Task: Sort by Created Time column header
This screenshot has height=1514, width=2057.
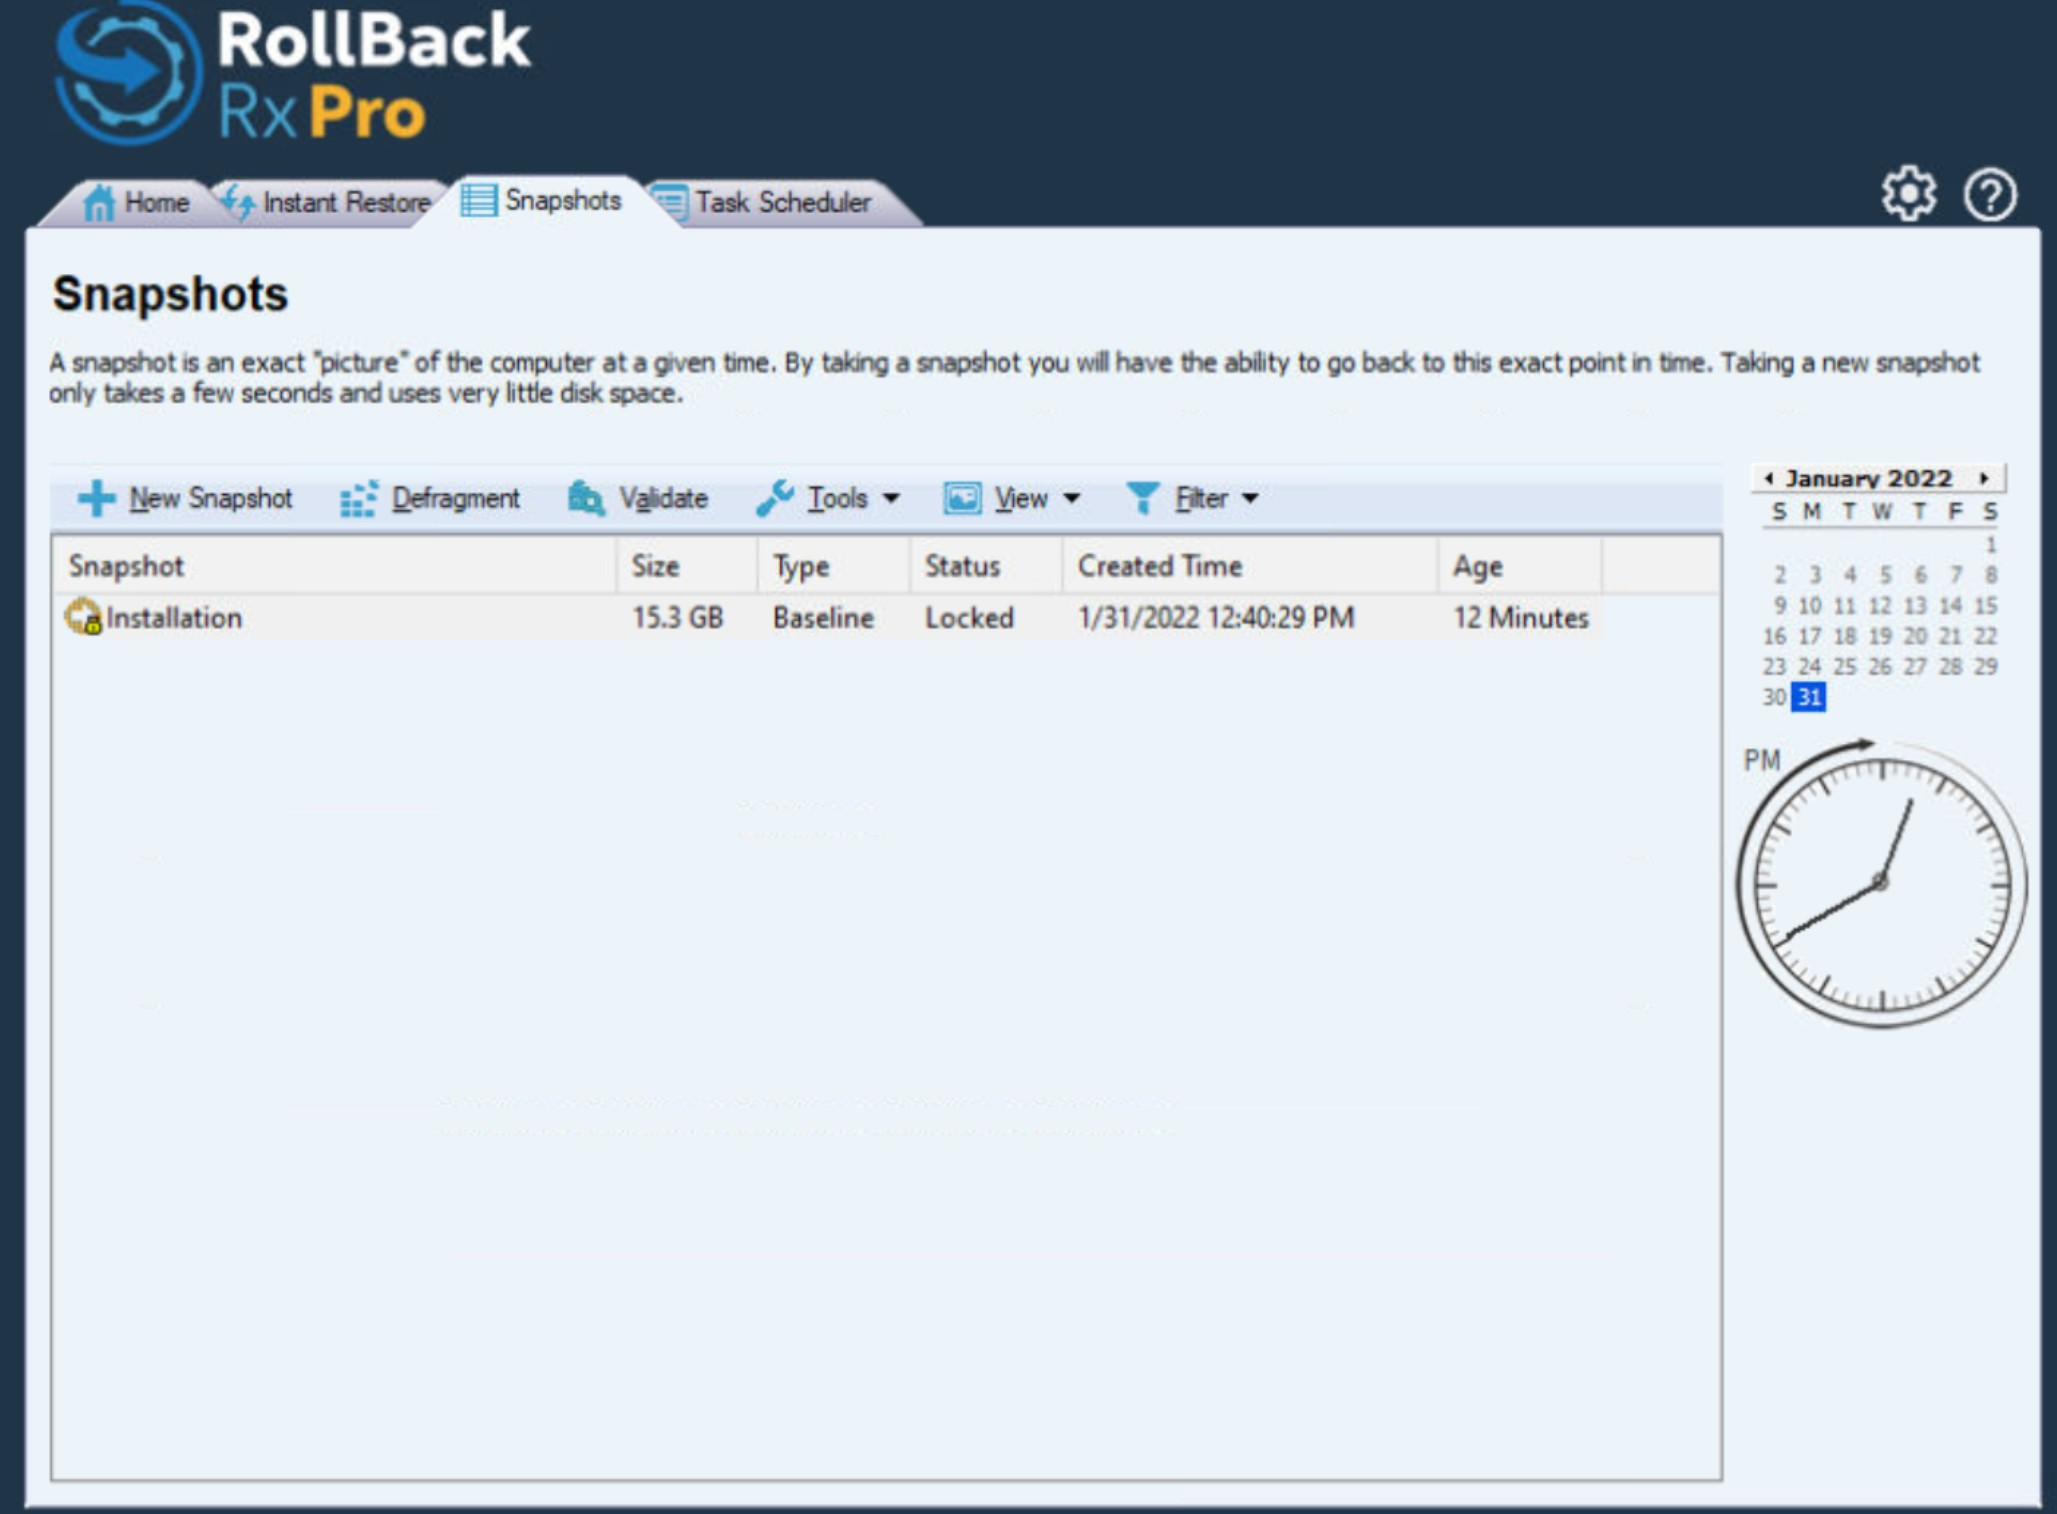Action: click(x=1249, y=566)
